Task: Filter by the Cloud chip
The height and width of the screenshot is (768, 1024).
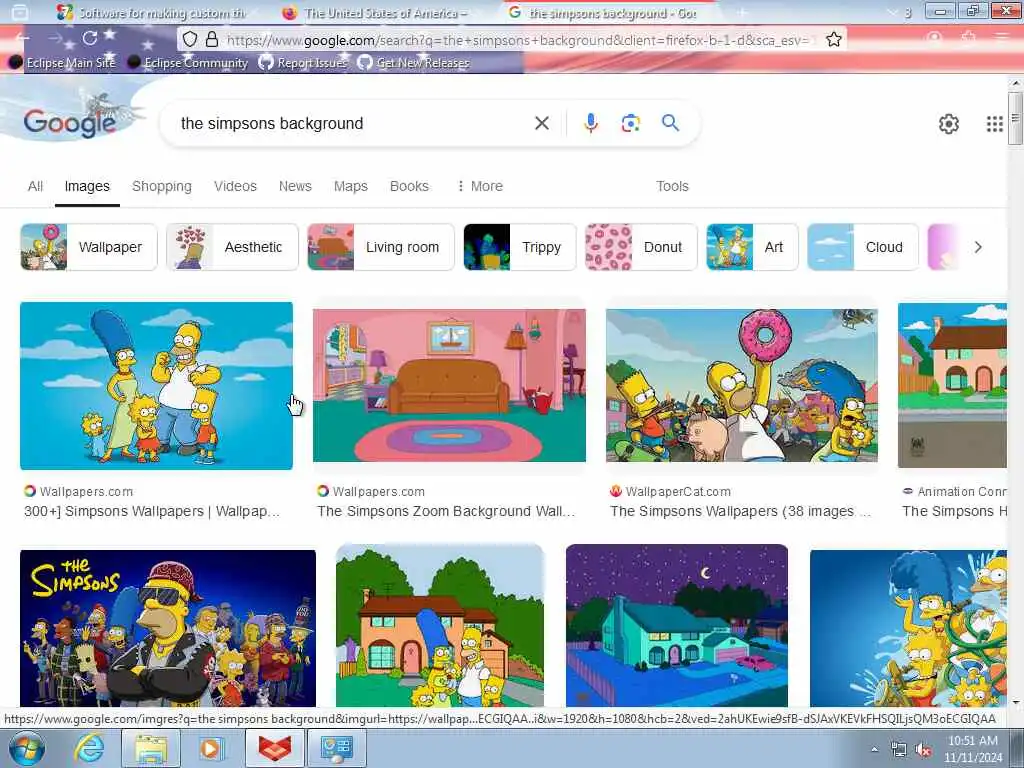Action: [863, 247]
